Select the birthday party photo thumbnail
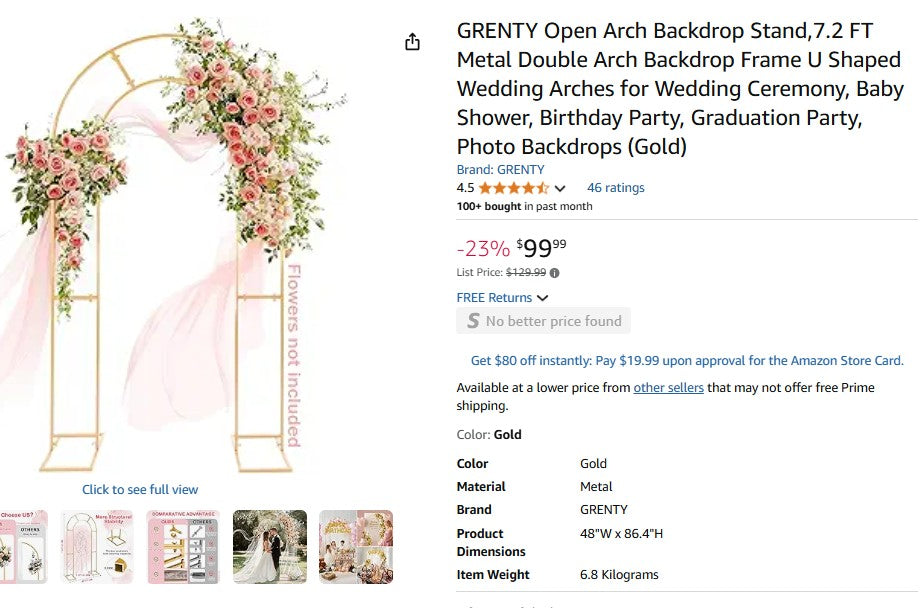This screenshot has width=921, height=608. click(356, 547)
